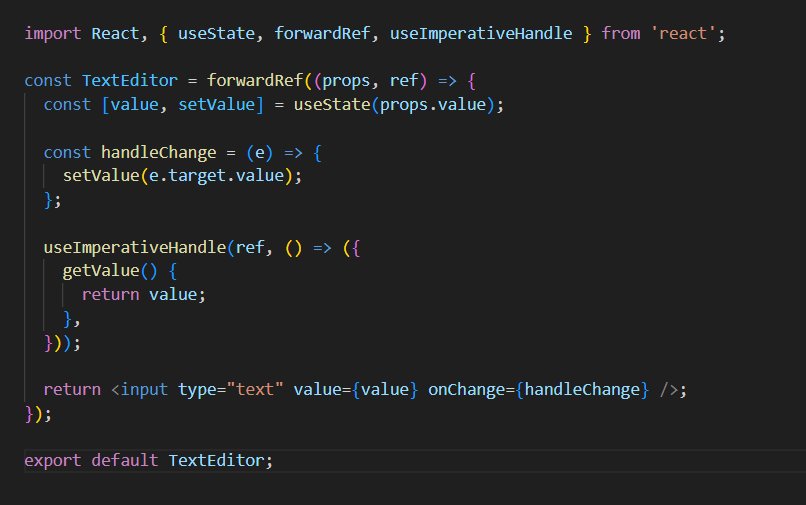Screen dimensions: 806x505
Task: Click 'value={value}' JSX attribute
Action: (x=356, y=390)
